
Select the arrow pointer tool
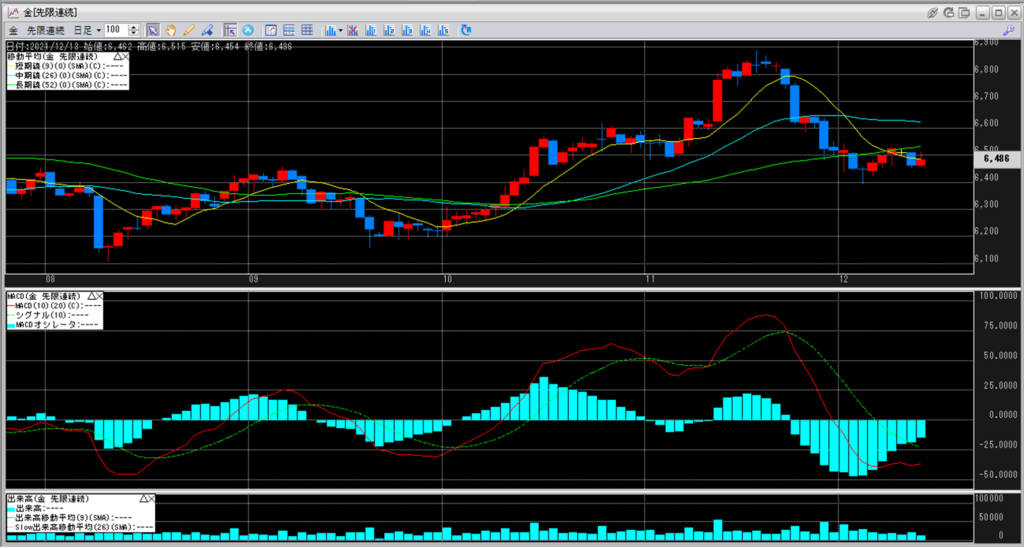pyautogui.click(x=152, y=30)
